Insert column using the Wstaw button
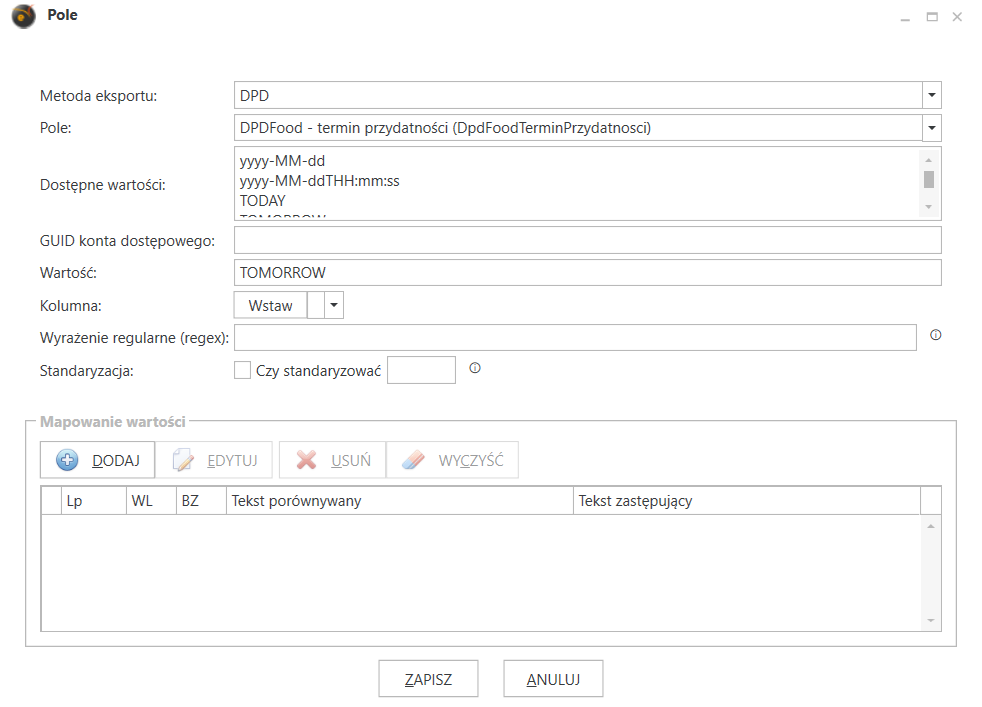Viewport: 982px width, 707px height. coord(271,306)
